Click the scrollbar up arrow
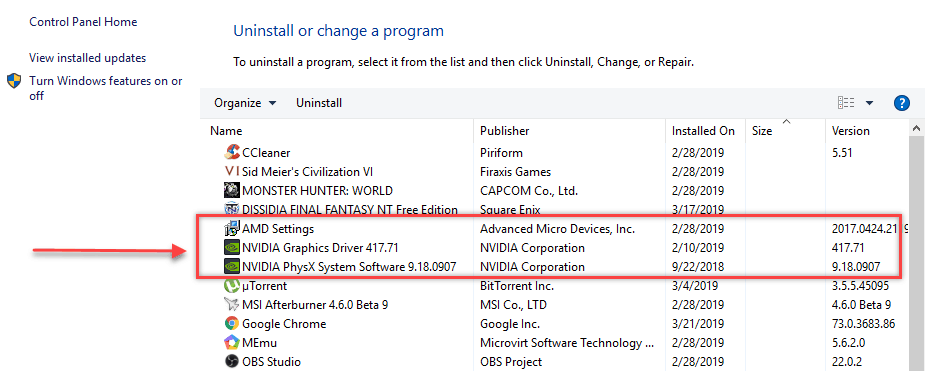Image resolution: width=925 pixels, height=371 pixels. tap(917, 129)
